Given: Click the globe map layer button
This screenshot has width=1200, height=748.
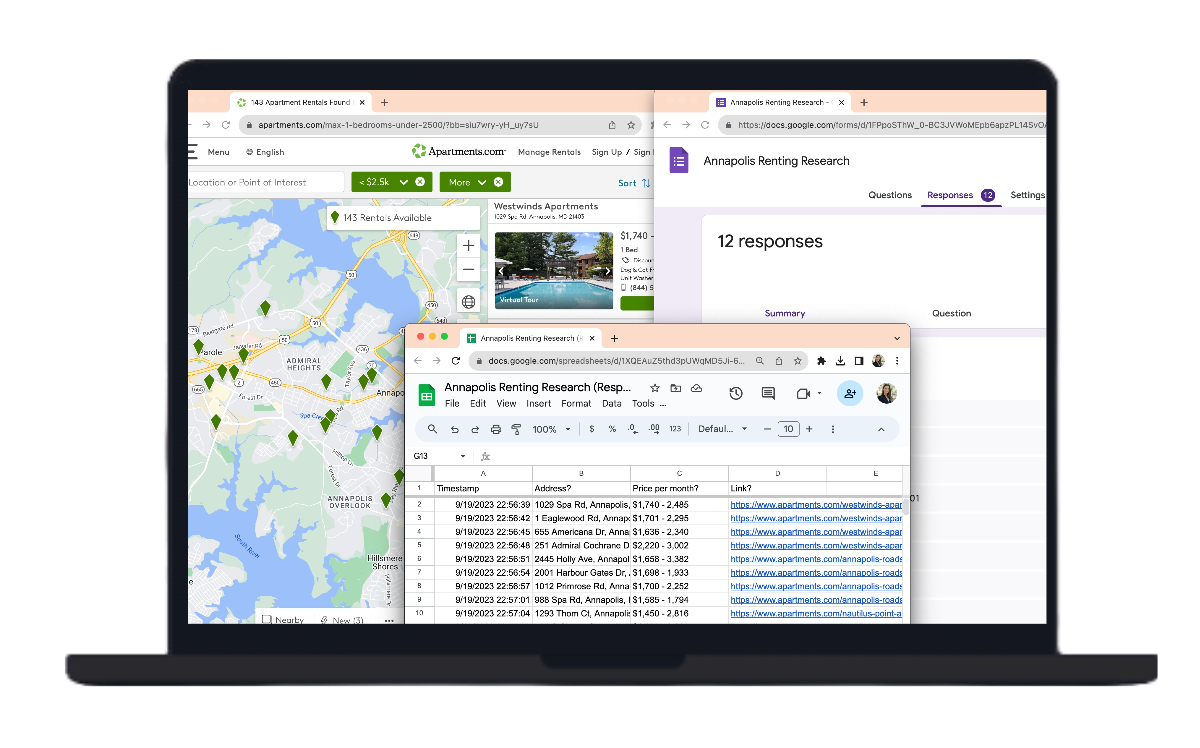Looking at the screenshot, I should tap(468, 301).
